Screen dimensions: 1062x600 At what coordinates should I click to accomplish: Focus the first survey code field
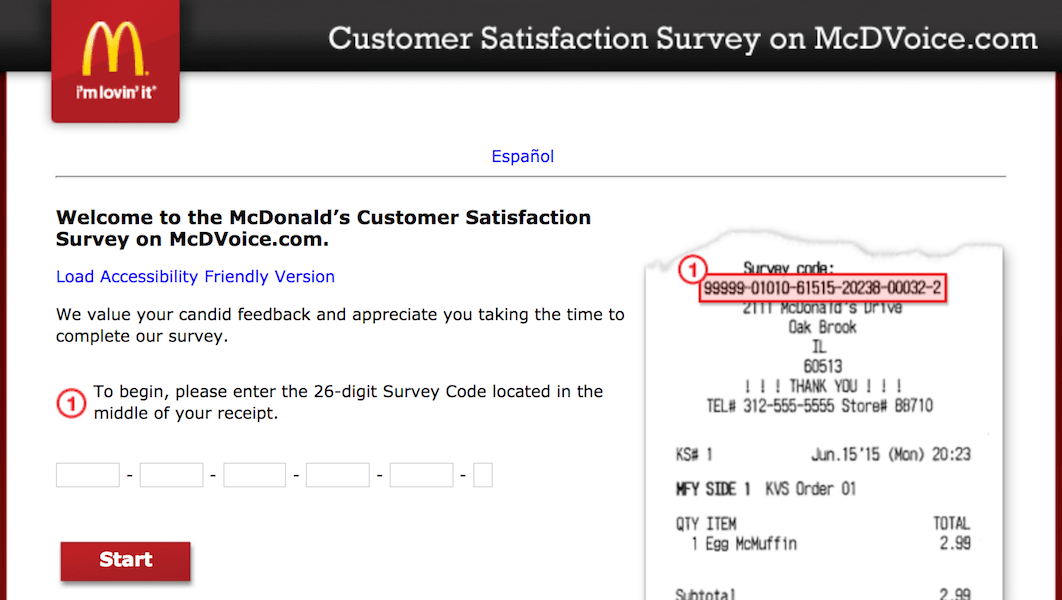tap(87, 475)
